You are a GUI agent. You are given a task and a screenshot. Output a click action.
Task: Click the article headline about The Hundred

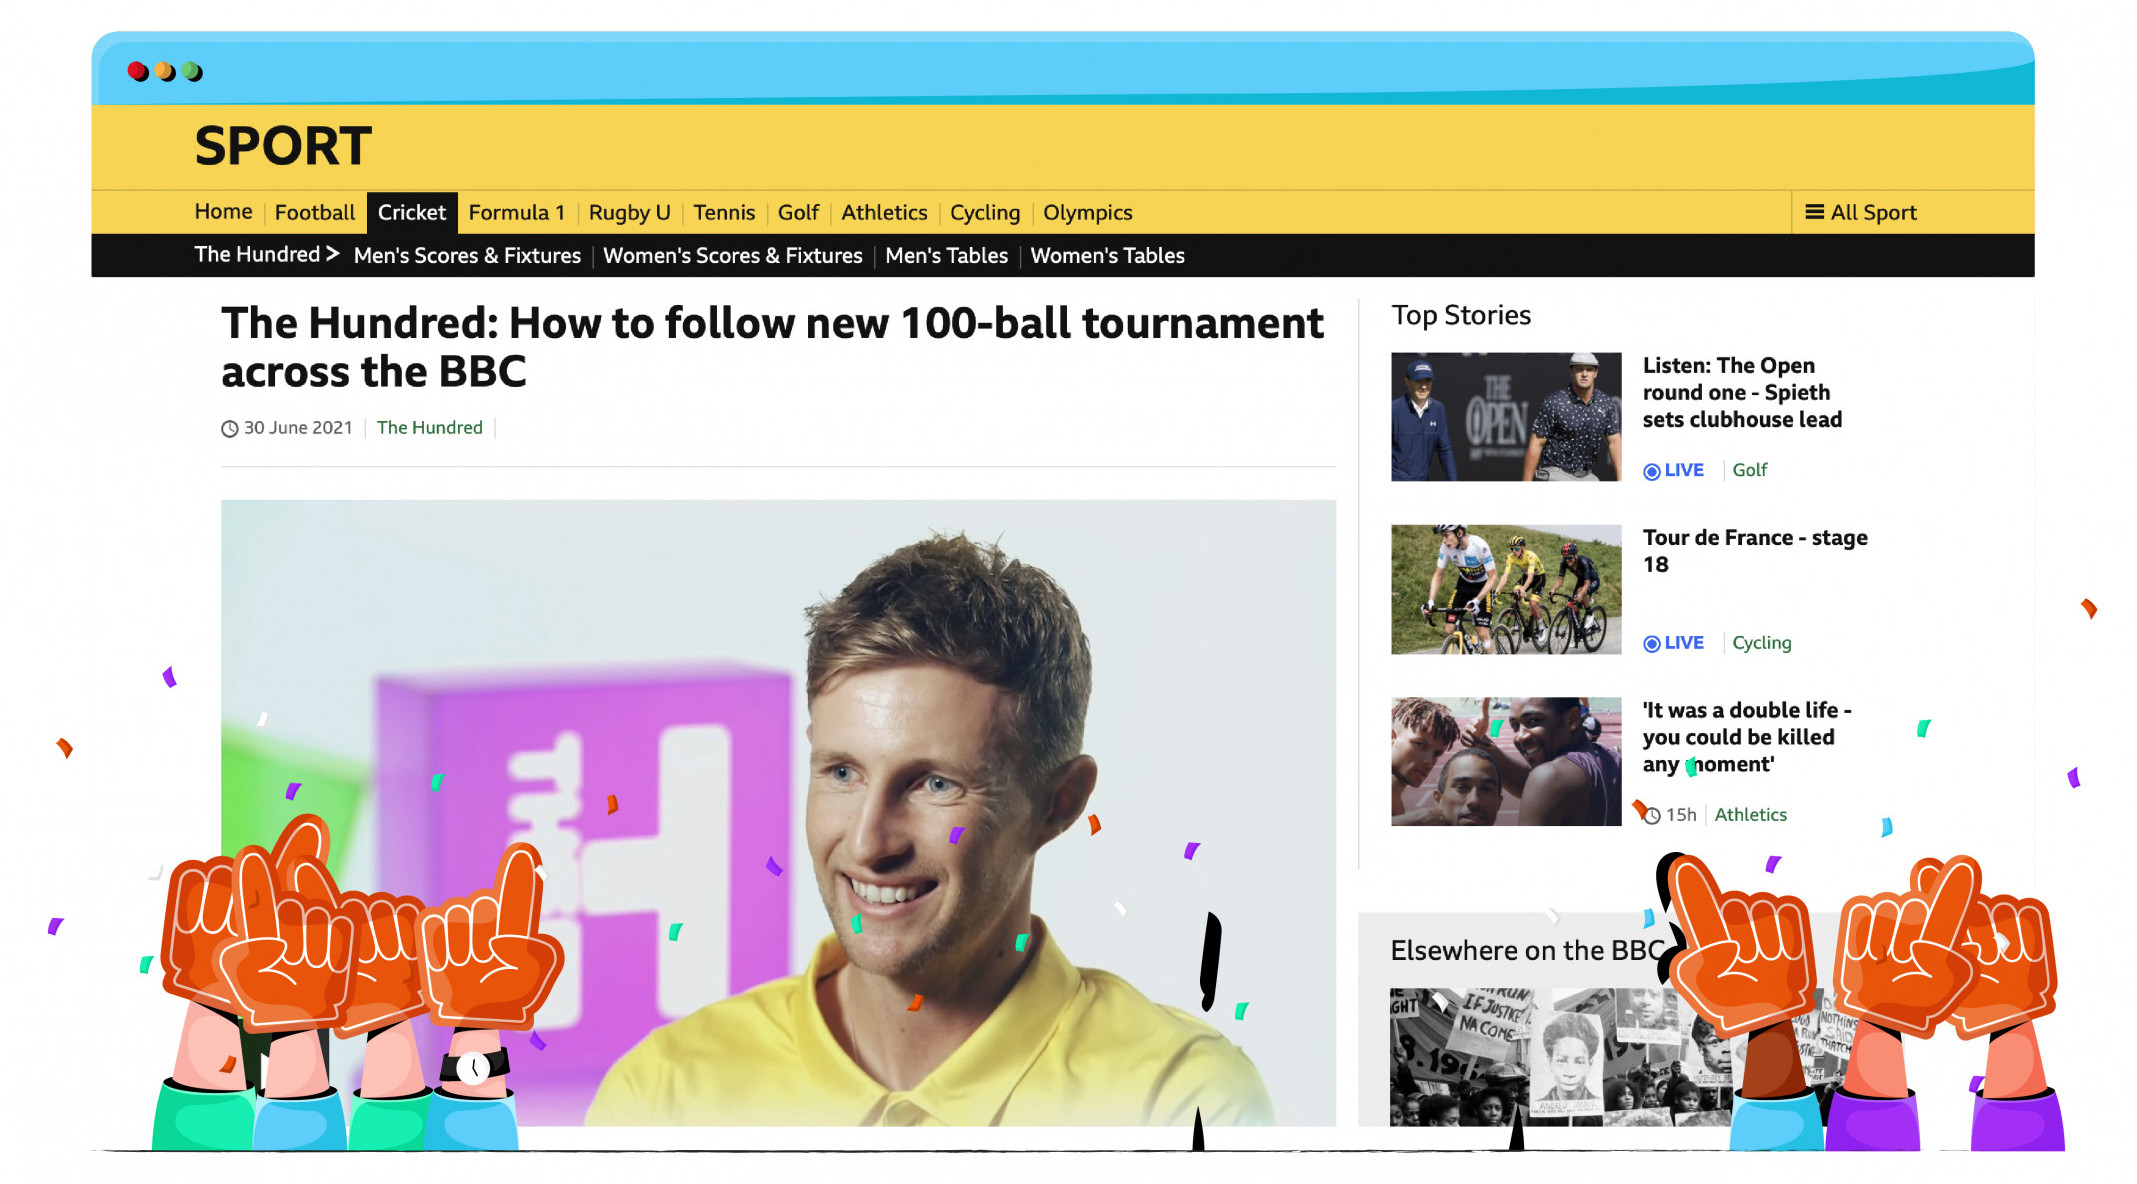[x=772, y=347]
